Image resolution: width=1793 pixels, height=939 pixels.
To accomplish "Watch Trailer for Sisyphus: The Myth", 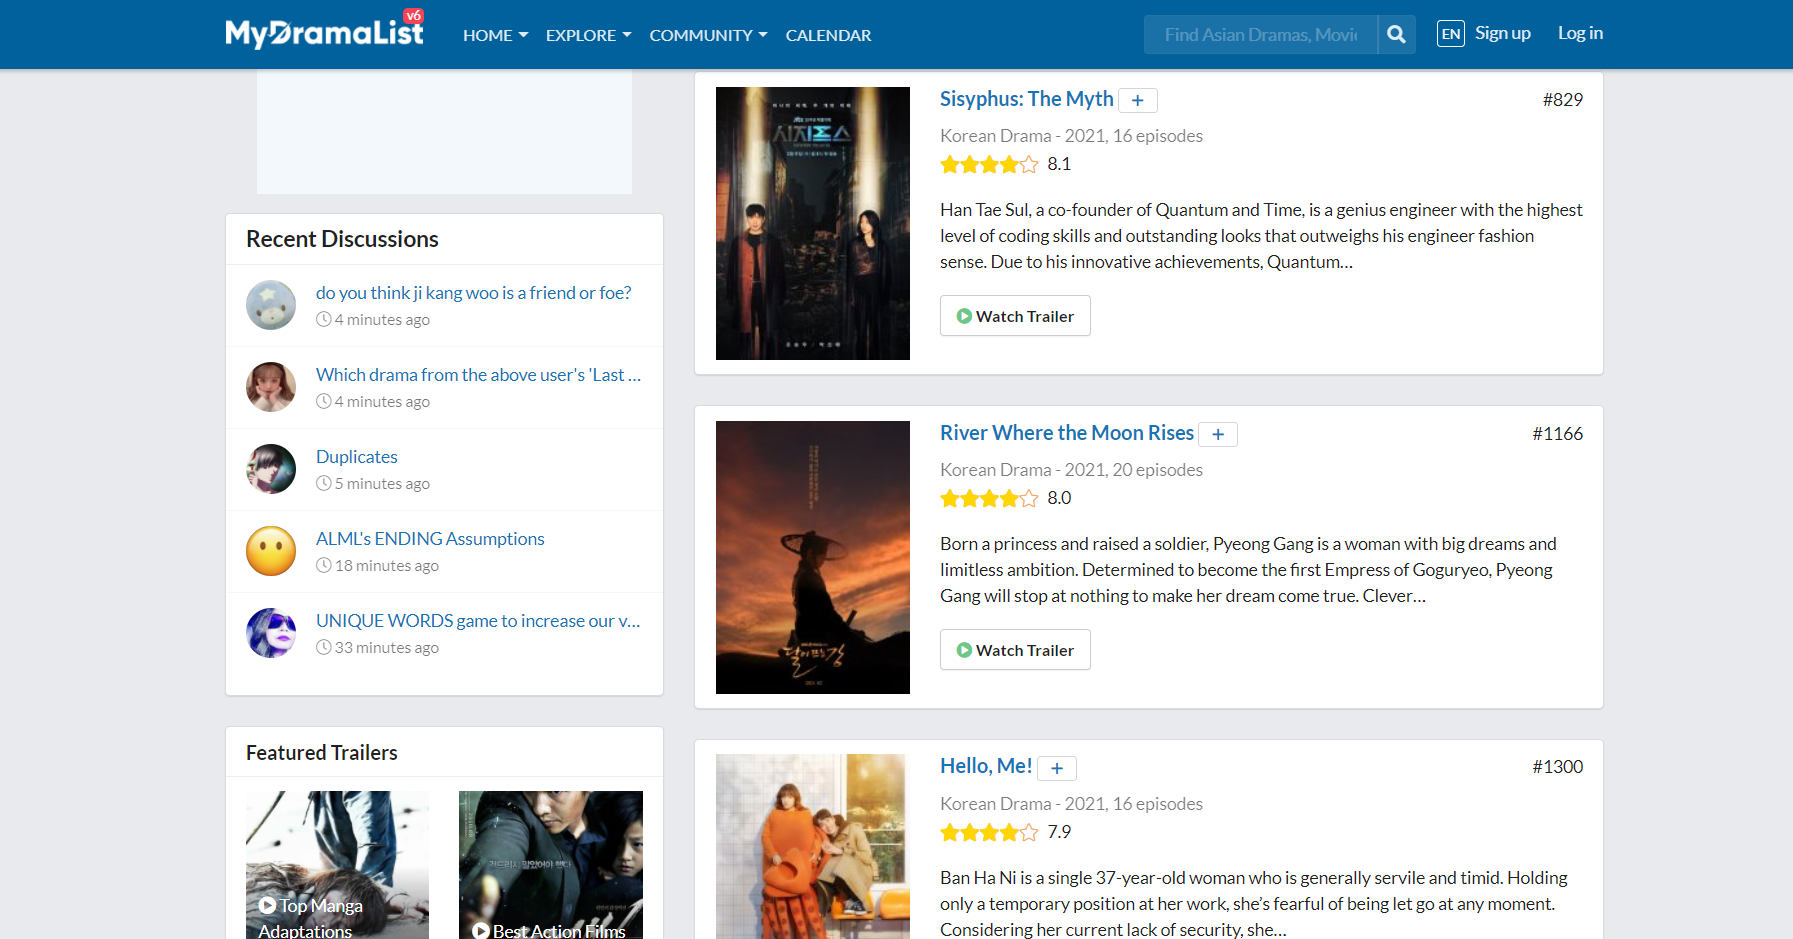I will (x=1015, y=316).
